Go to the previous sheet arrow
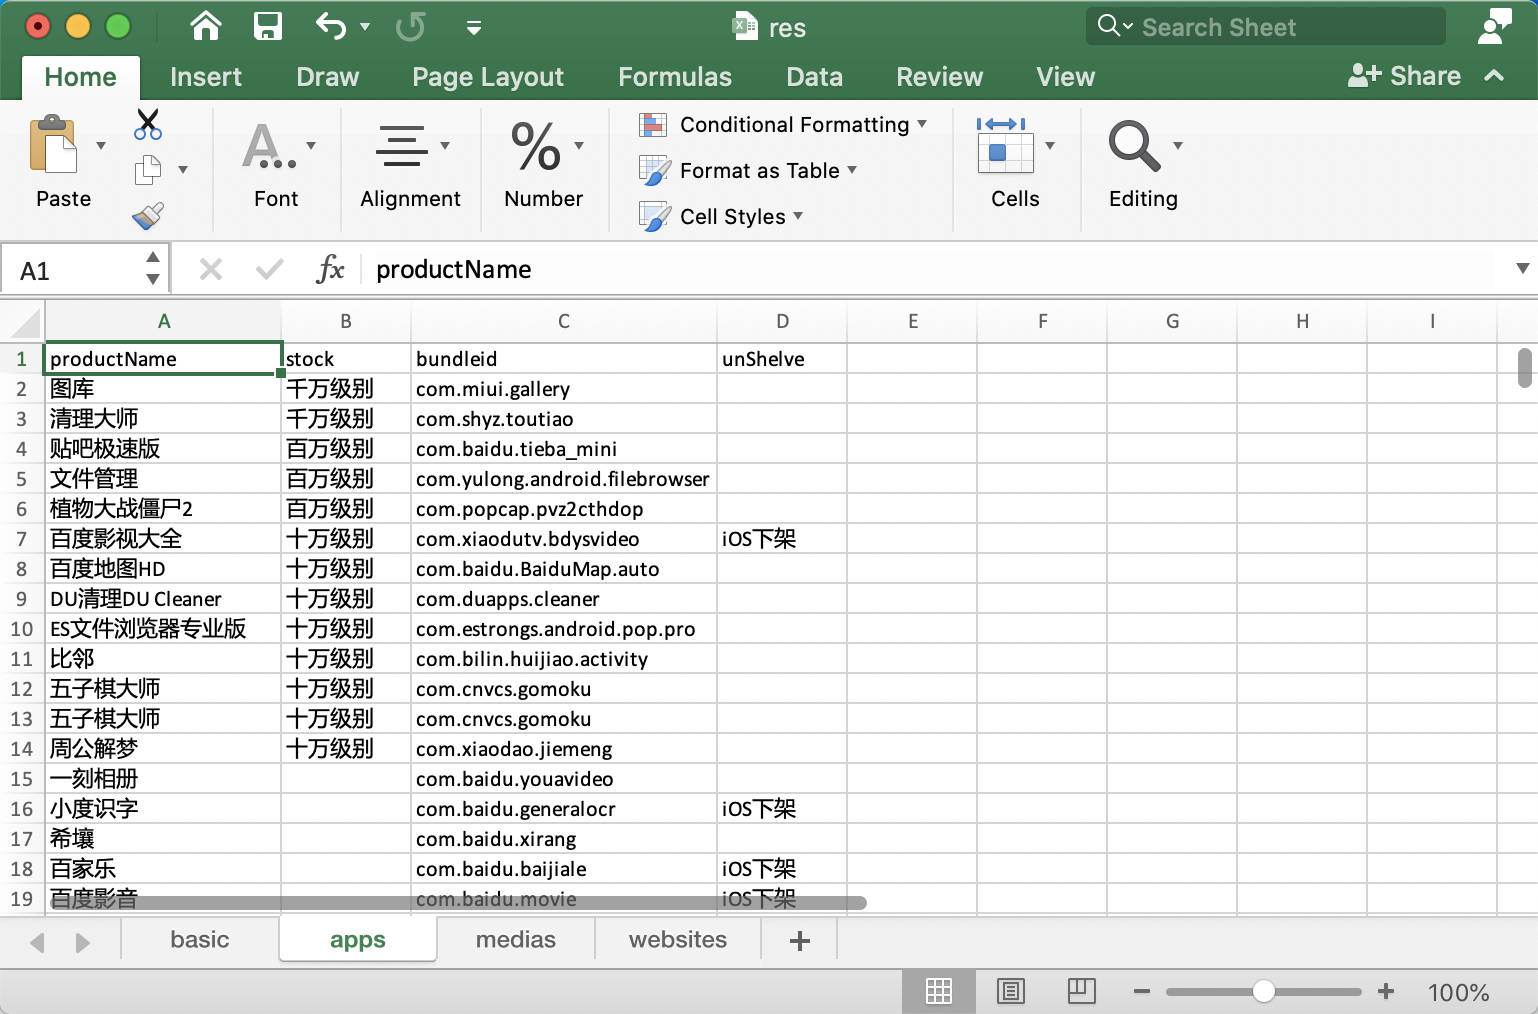This screenshot has width=1538, height=1014. [38, 942]
